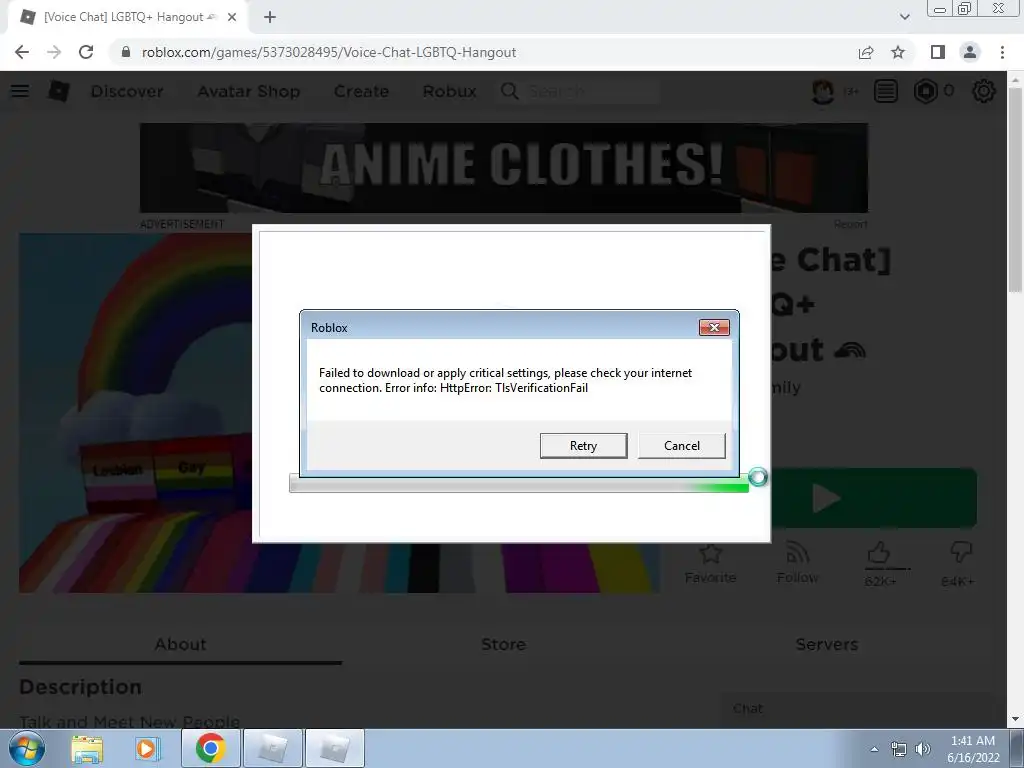Image resolution: width=1024 pixels, height=768 pixels.
Task: Open the Chrome side panel
Action: [938, 52]
